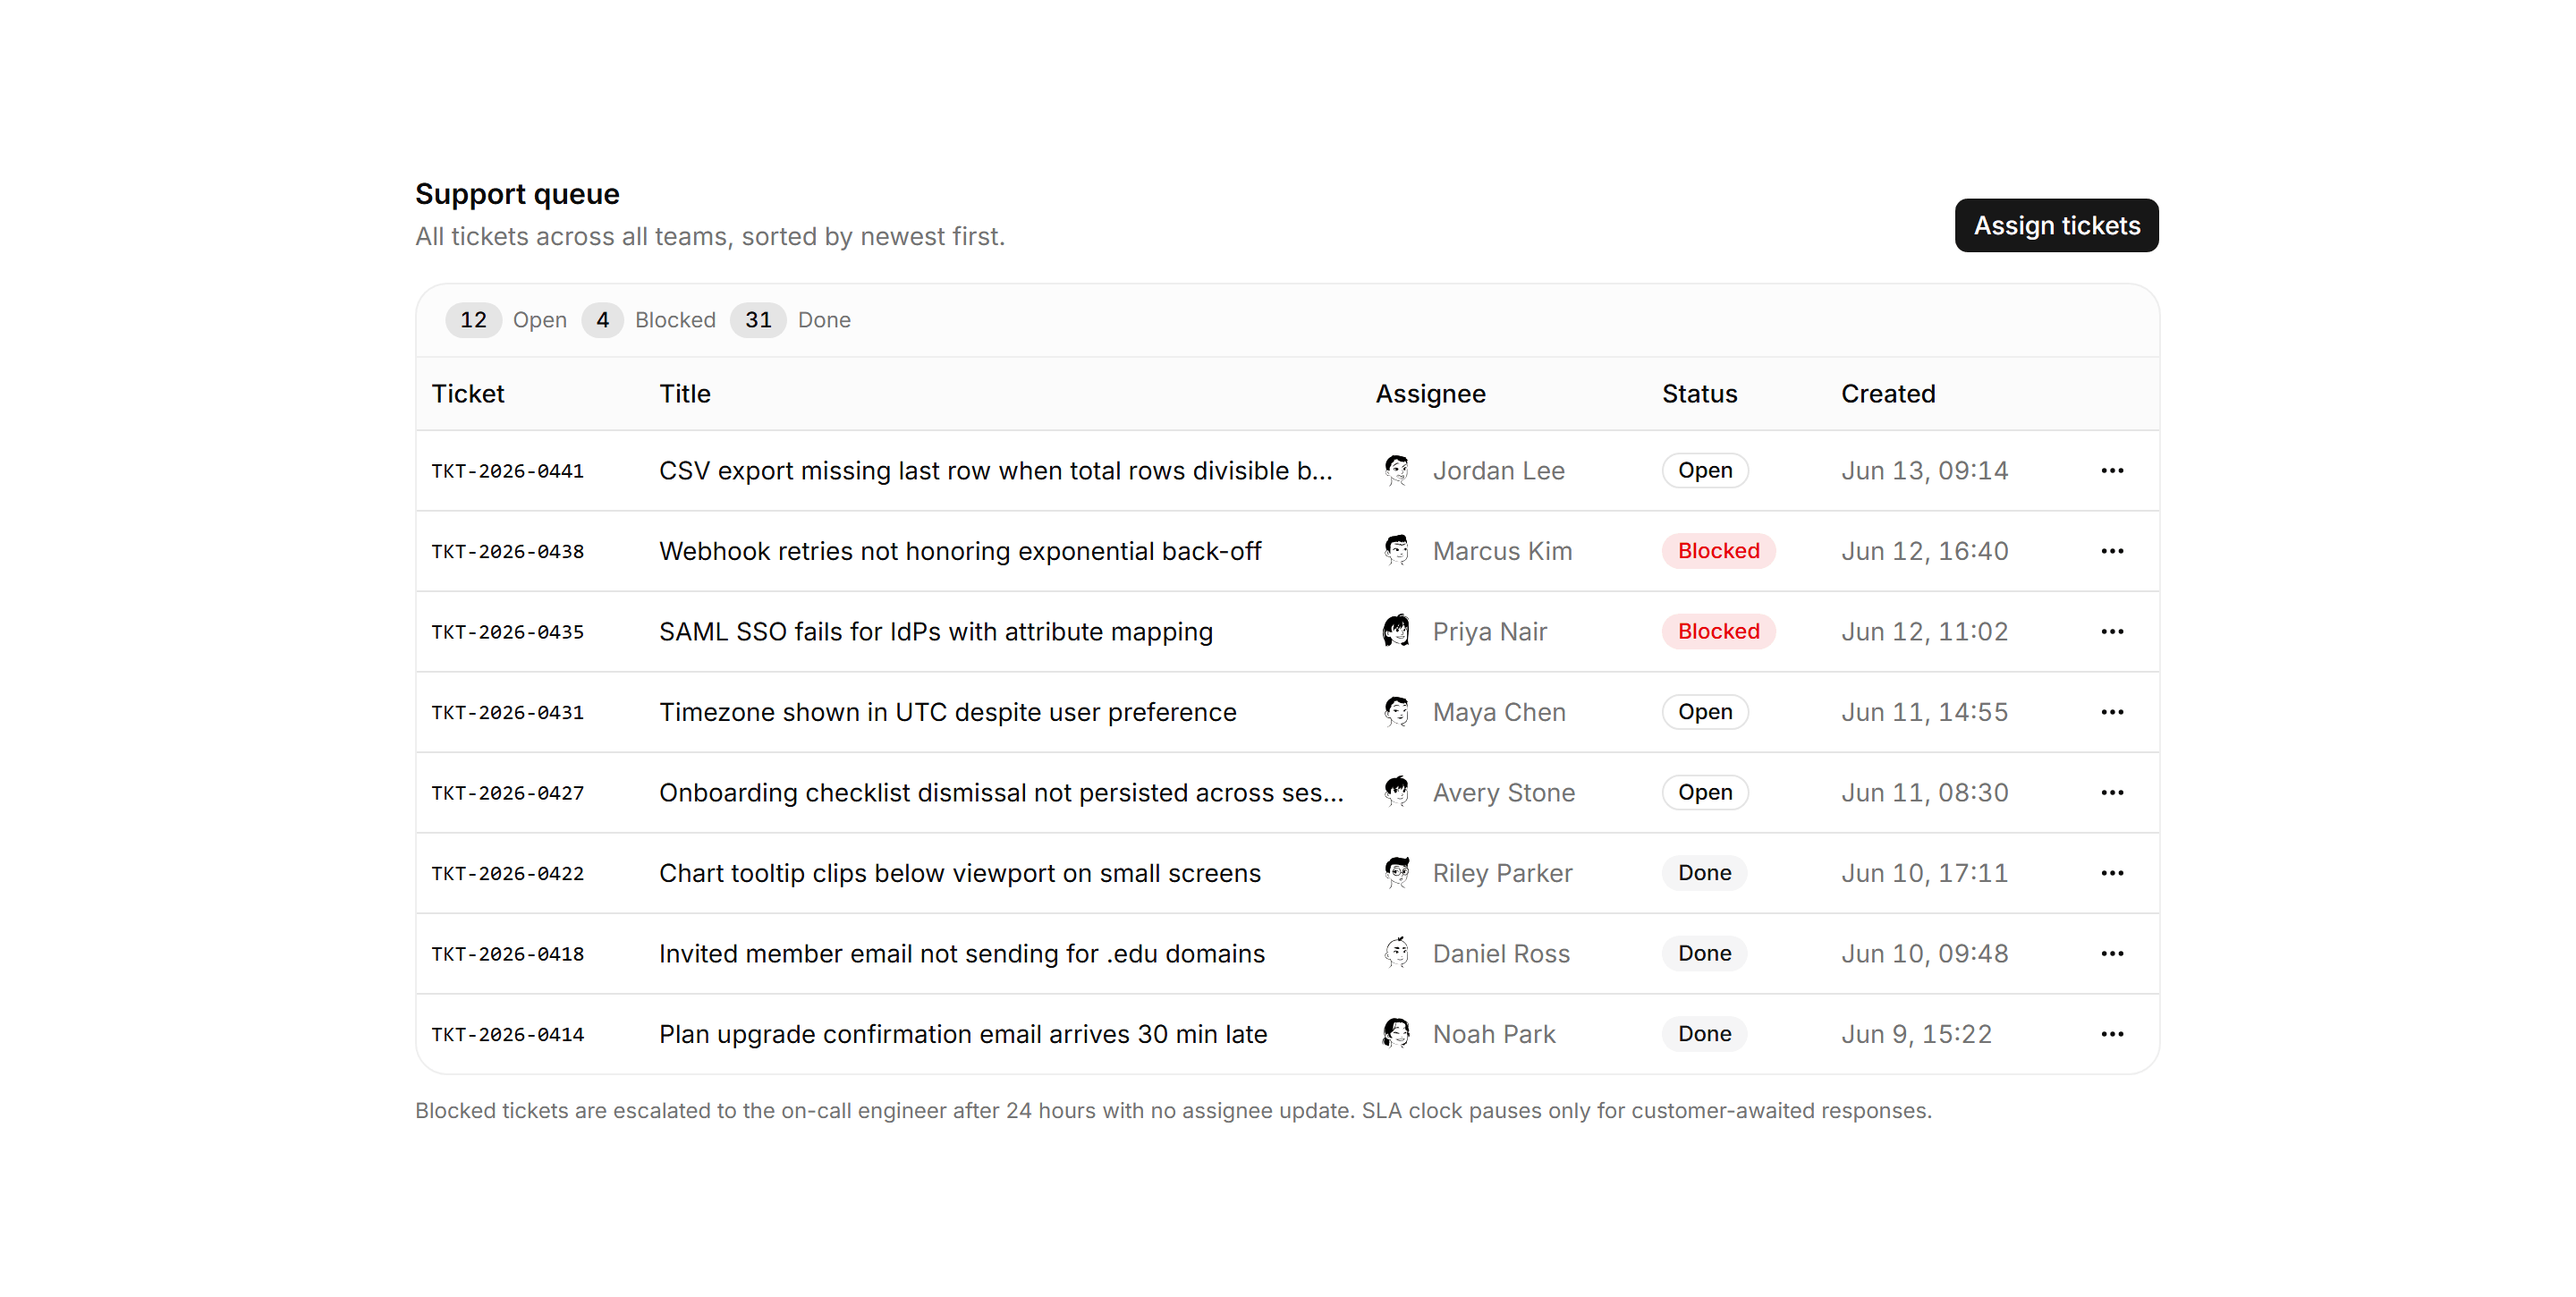Open the CSV export missing last row ticket
2576x1297 pixels.
point(996,471)
